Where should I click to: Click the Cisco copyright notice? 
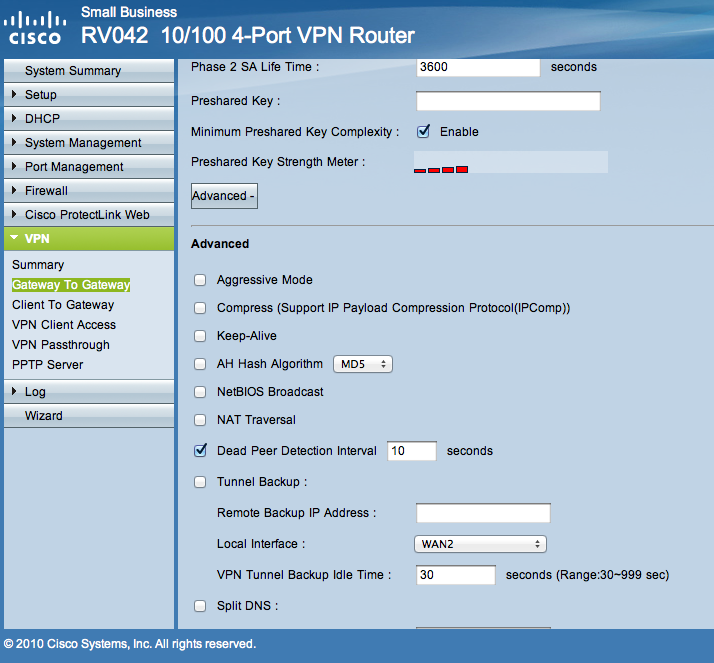[130, 644]
